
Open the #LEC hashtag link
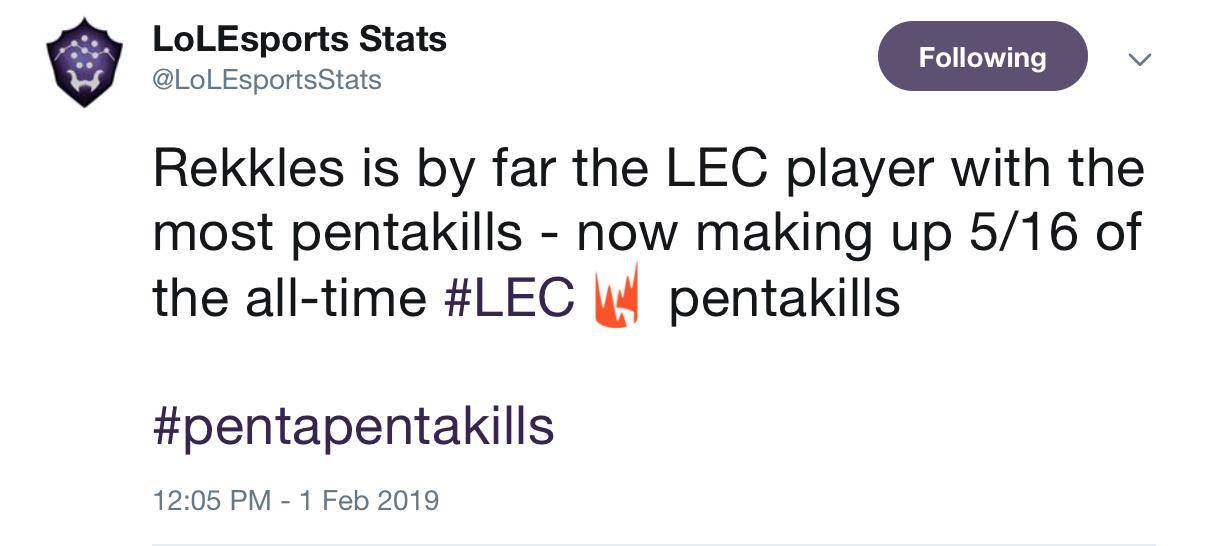point(508,299)
